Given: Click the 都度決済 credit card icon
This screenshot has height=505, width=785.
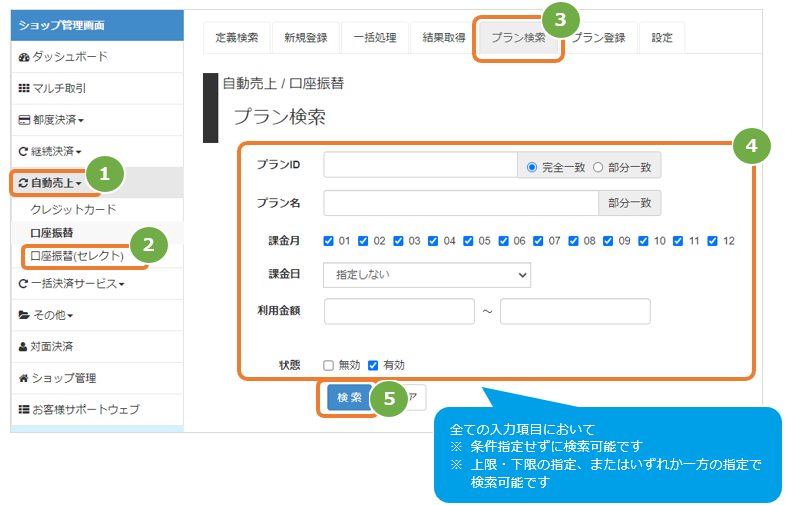Looking at the screenshot, I should tap(24, 120).
